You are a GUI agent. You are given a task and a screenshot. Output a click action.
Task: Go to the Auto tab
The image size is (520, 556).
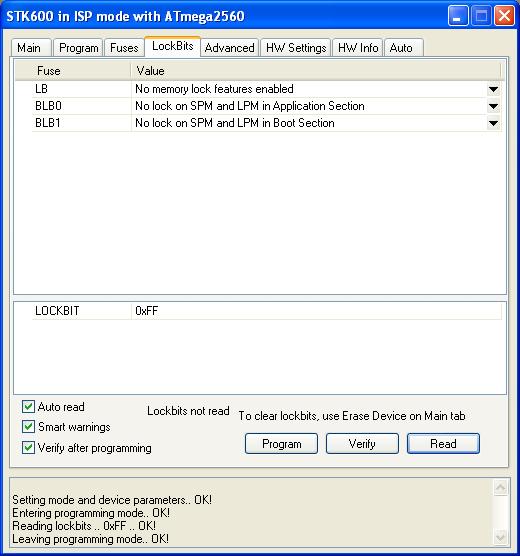(x=404, y=48)
